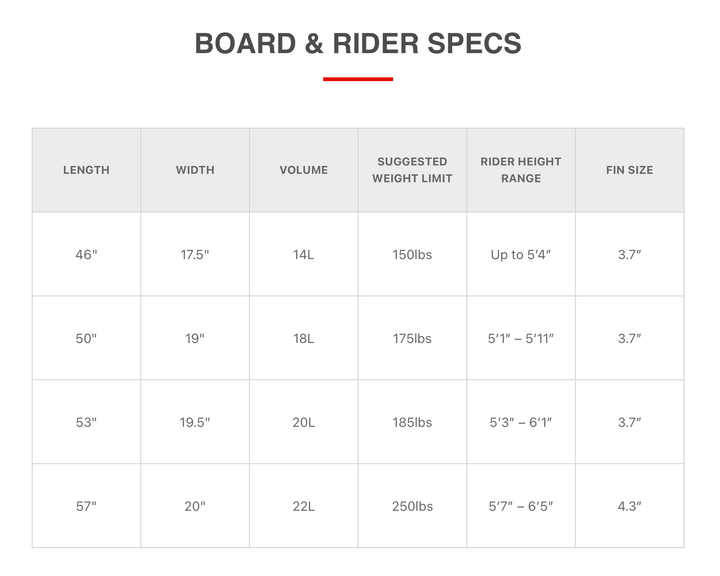Image resolution: width=720 pixels, height=576 pixels.
Task: Select the 150lbs weight limit cell
Action: click(x=412, y=254)
